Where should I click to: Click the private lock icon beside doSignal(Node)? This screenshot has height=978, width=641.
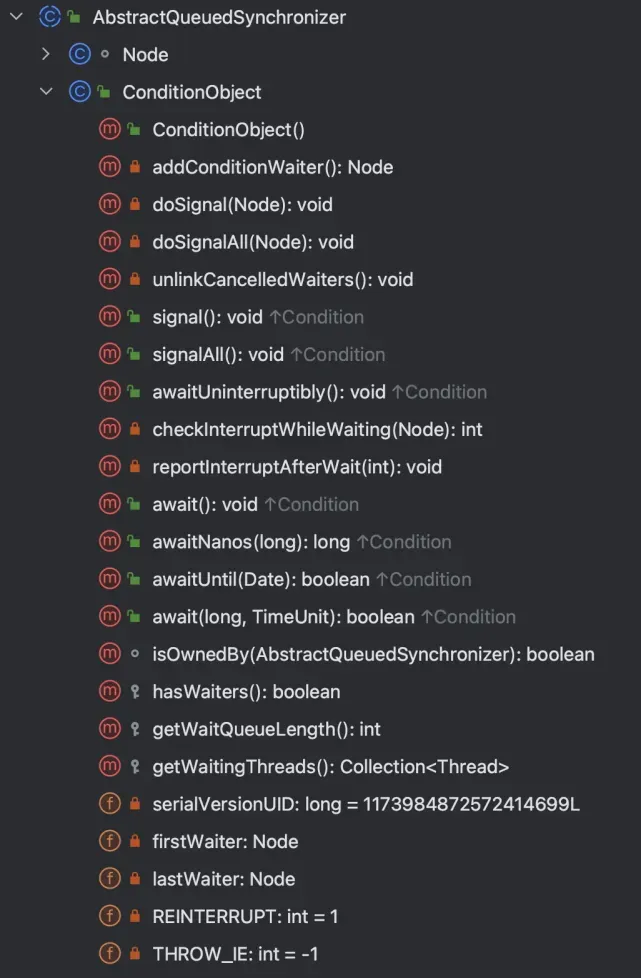coord(135,205)
